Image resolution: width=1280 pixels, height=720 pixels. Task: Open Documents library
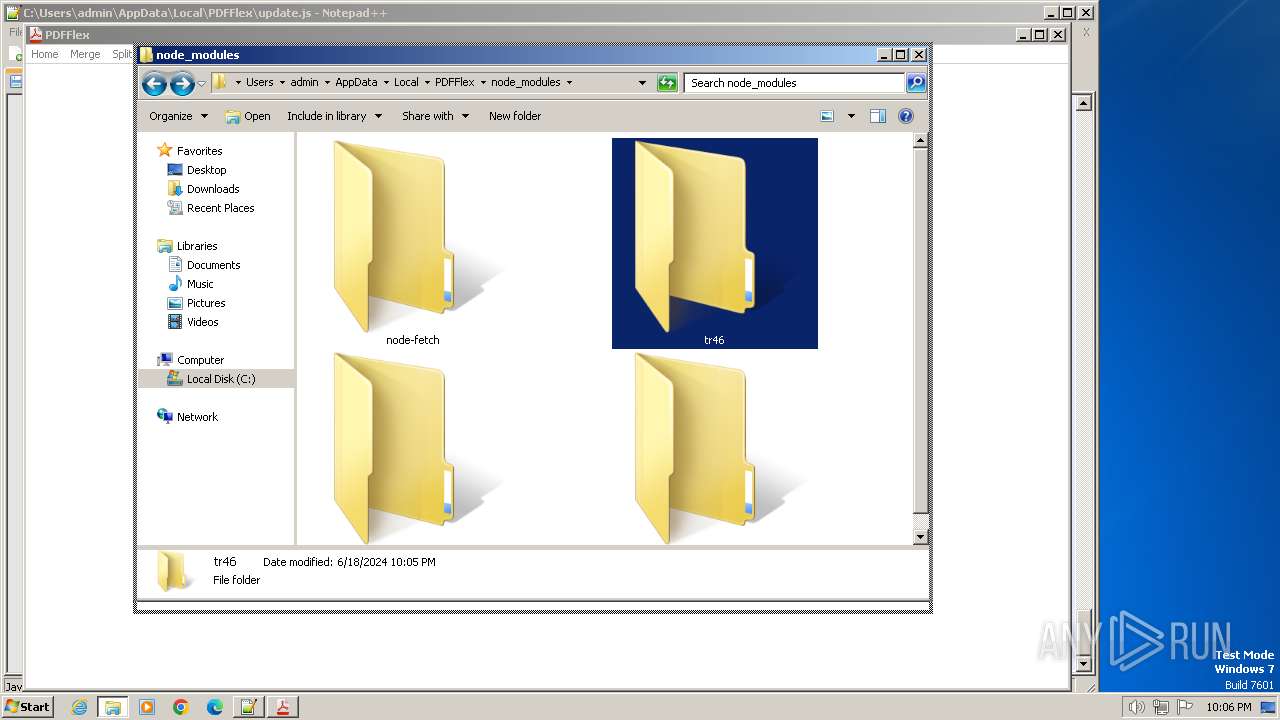click(x=213, y=265)
